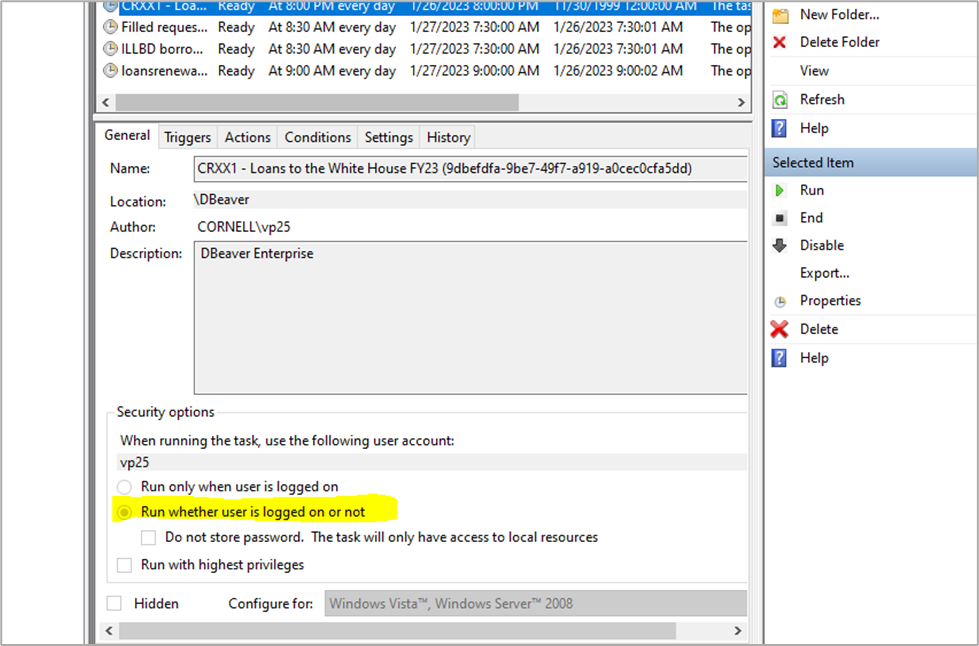Image resolution: width=979 pixels, height=646 pixels.
Task: Click Export... for the selected task
Action: 824,273
